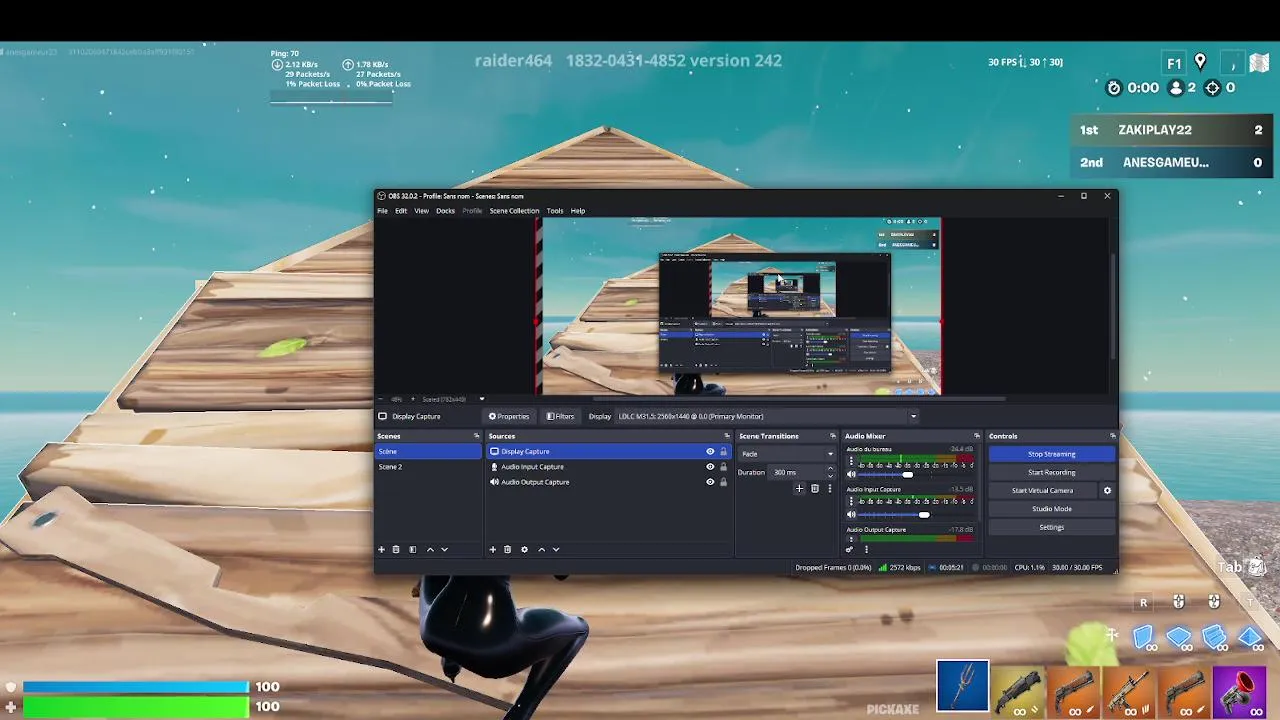The height and width of the screenshot is (720, 1280).
Task: Pop out the Sources dock
Action: tap(726, 436)
